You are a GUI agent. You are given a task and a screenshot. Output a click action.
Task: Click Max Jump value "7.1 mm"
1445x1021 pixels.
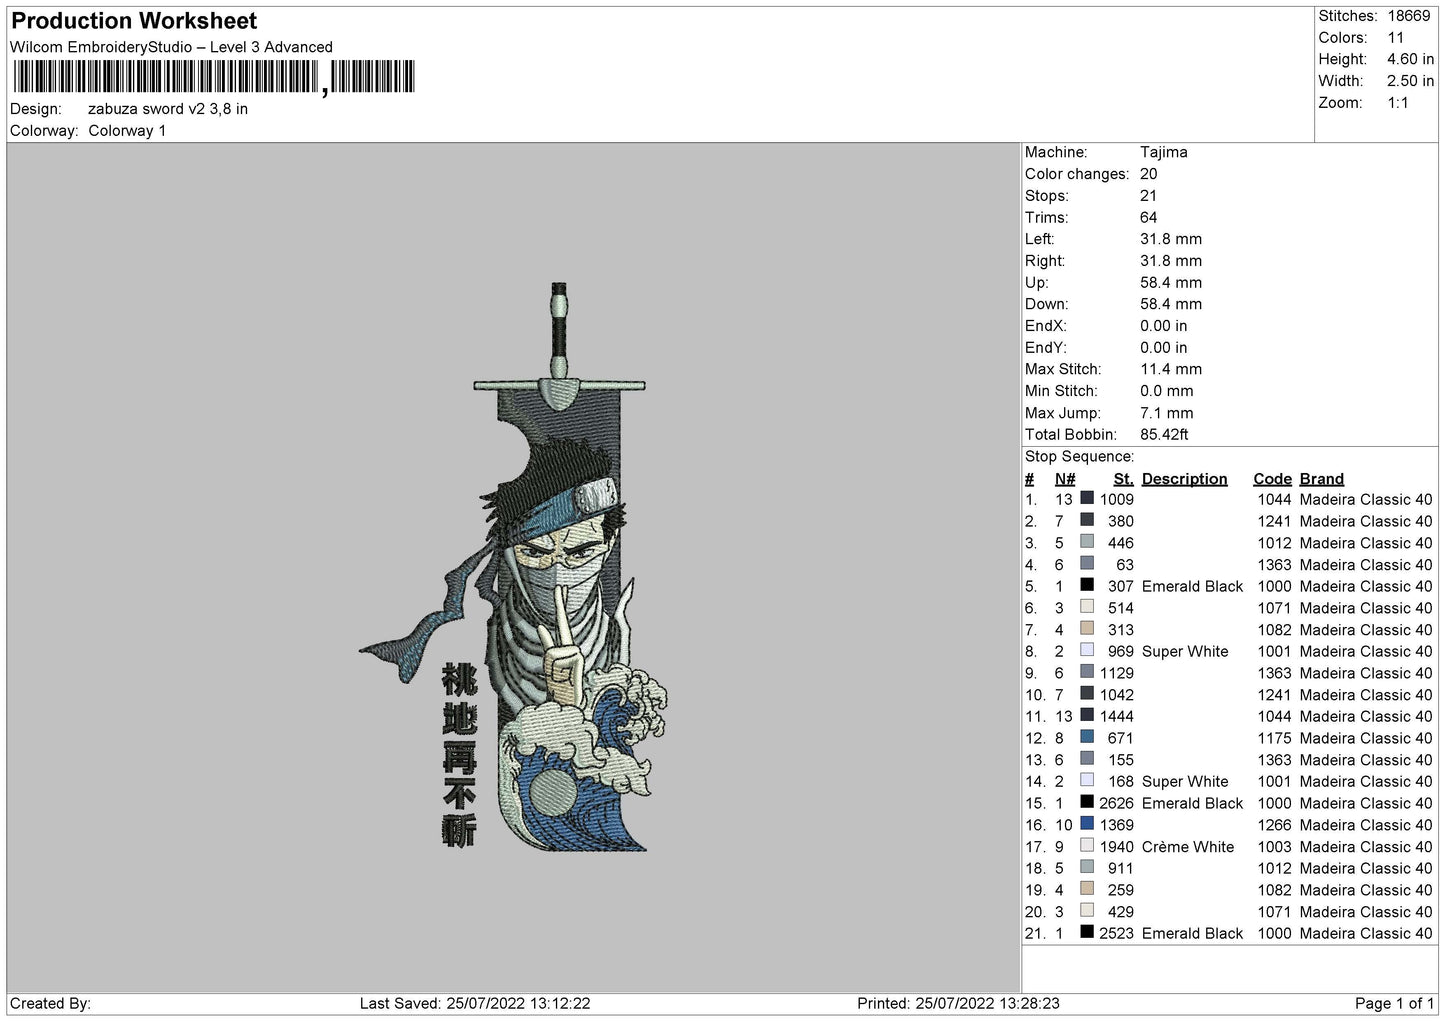point(1166,413)
